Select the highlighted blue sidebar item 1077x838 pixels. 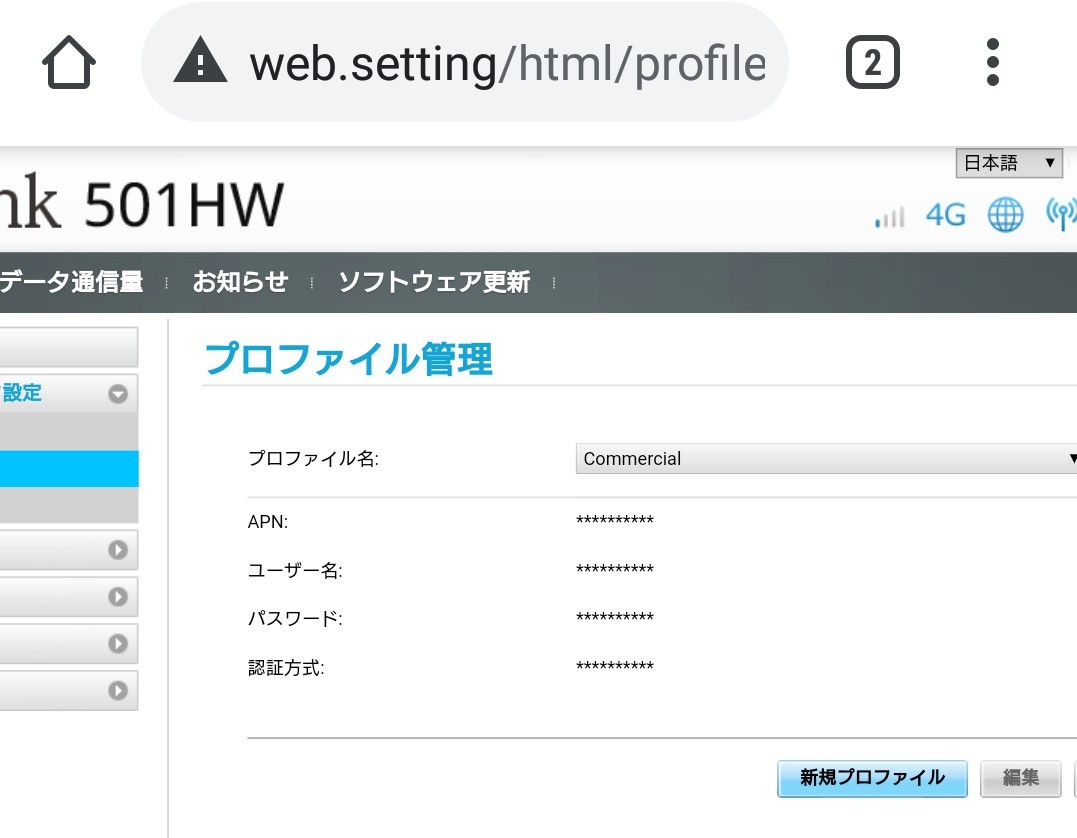(x=68, y=469)
